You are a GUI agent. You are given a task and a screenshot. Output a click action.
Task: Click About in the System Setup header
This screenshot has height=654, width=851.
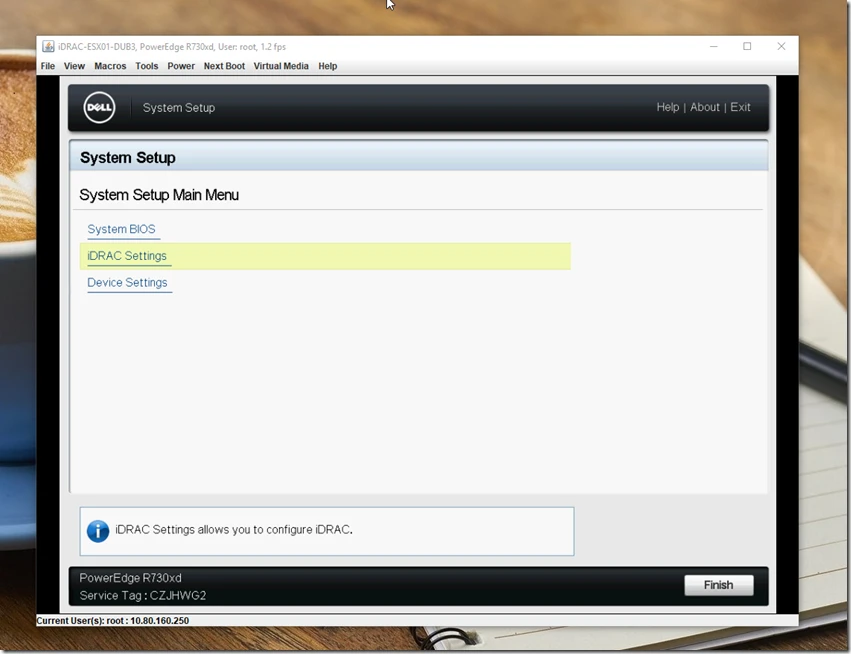coord(704,107)
